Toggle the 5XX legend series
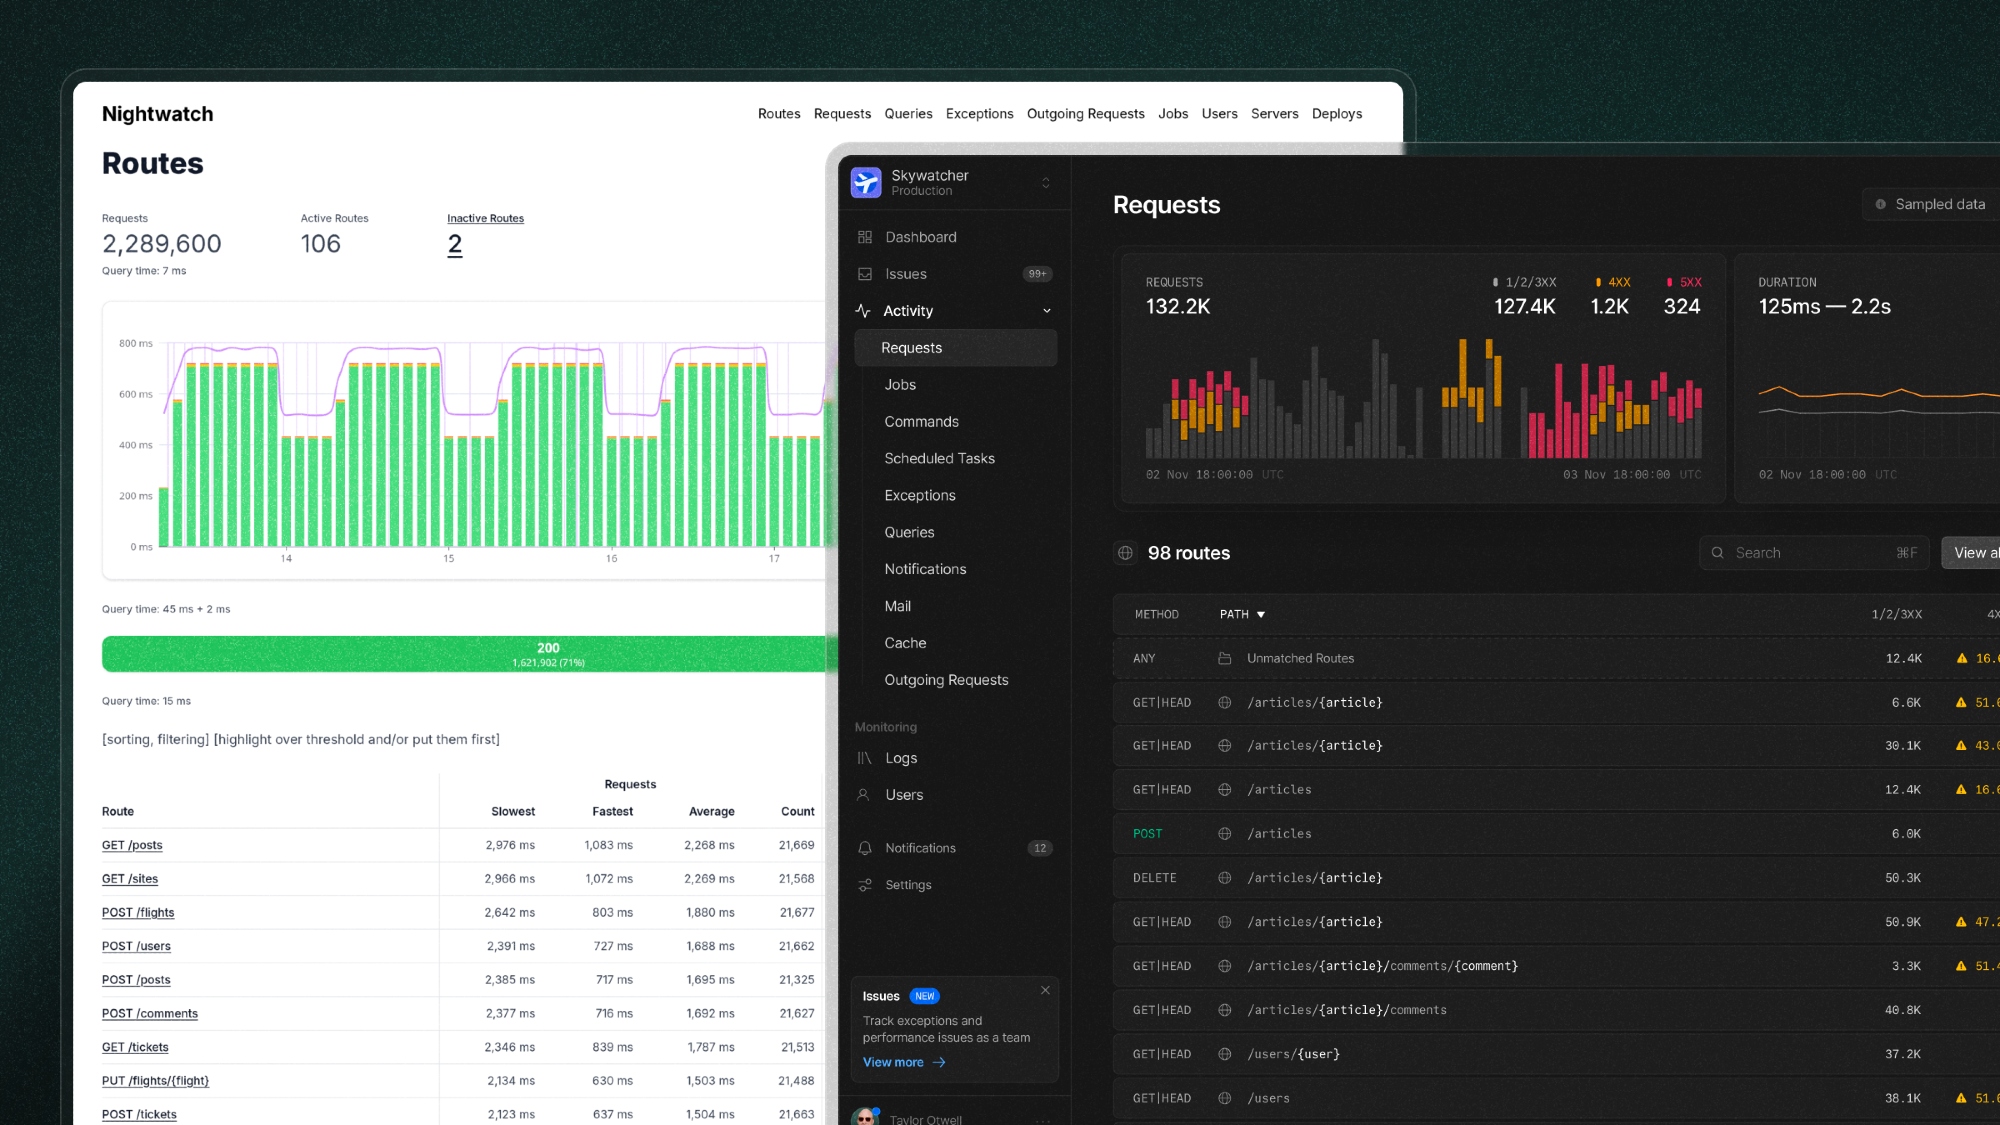 click(1683, 283)
